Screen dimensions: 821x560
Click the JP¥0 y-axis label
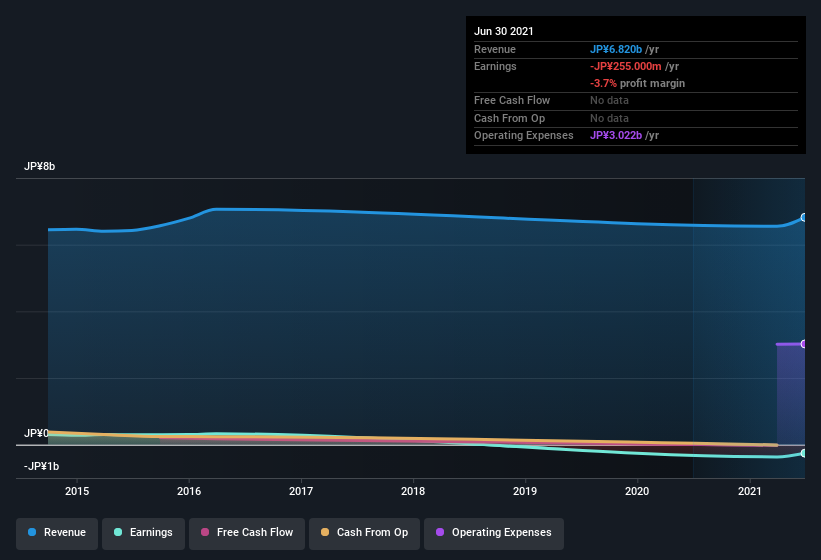pos(36,433)
